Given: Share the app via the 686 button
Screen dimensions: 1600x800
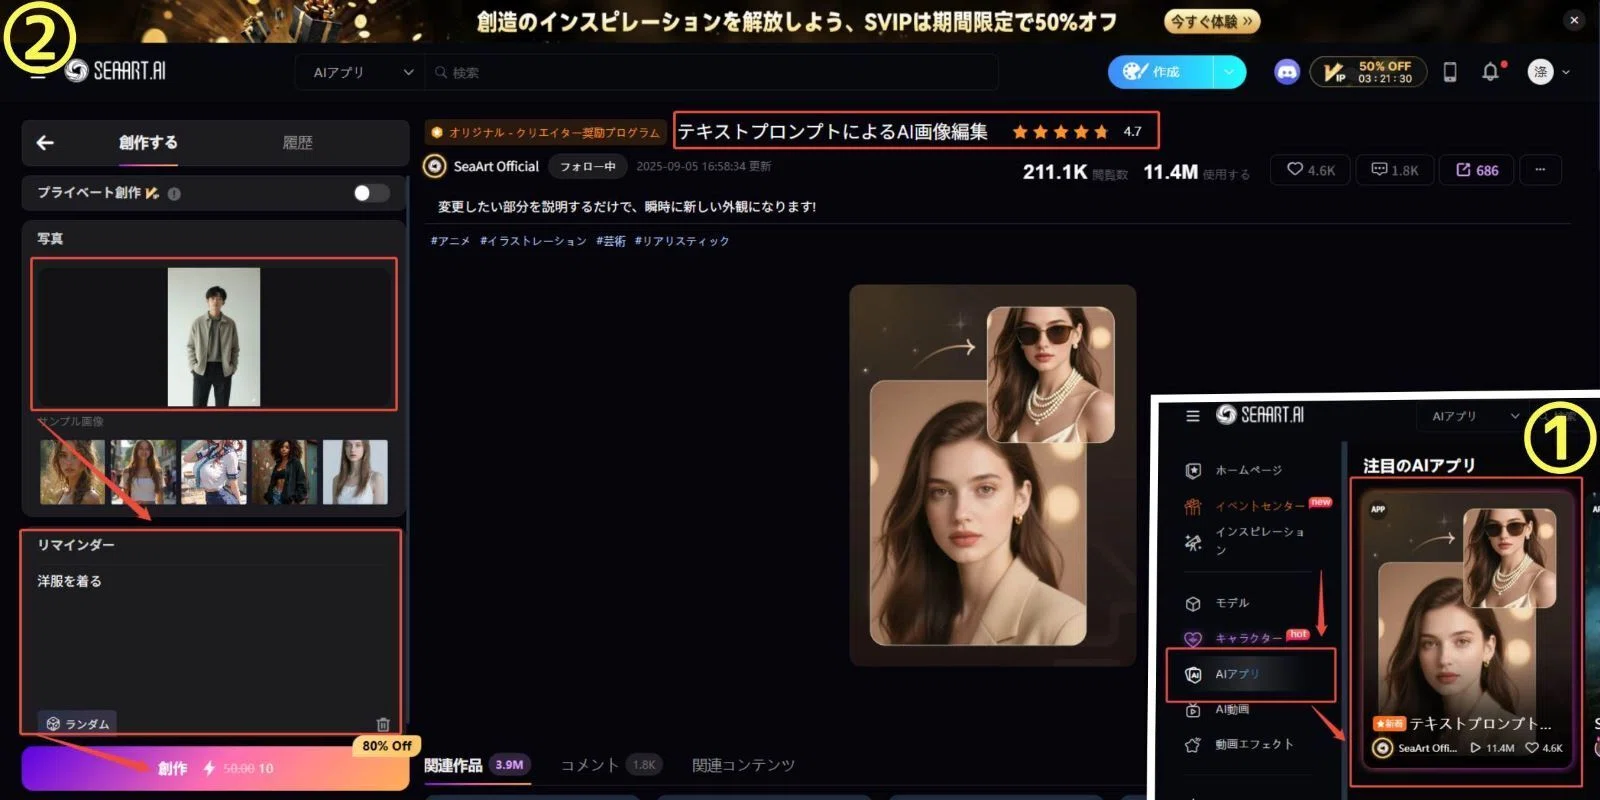Looking at the screenshot, I should coord(1477,170).
